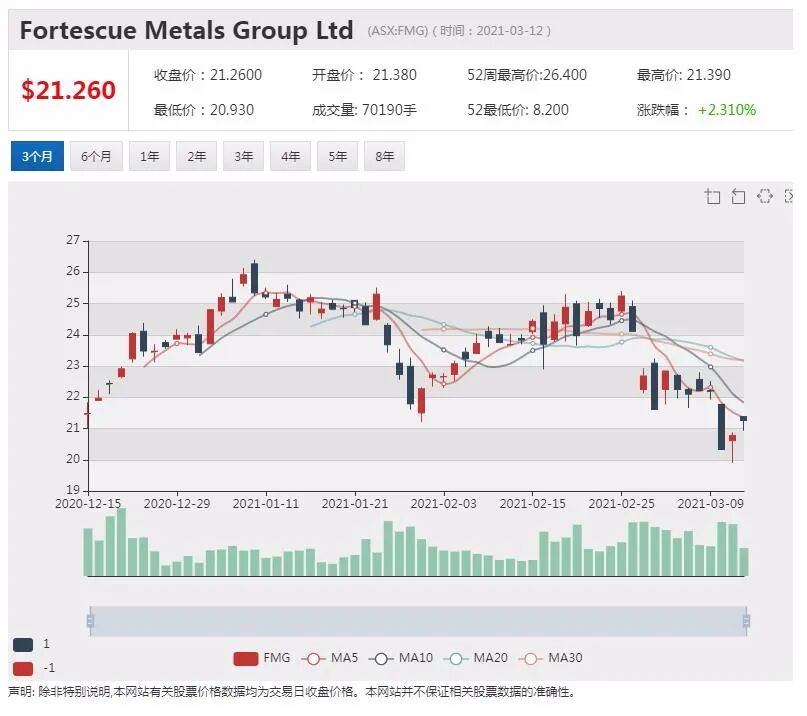
Task: Click the 最低价 20.930 value
Action: click(232, 110)
